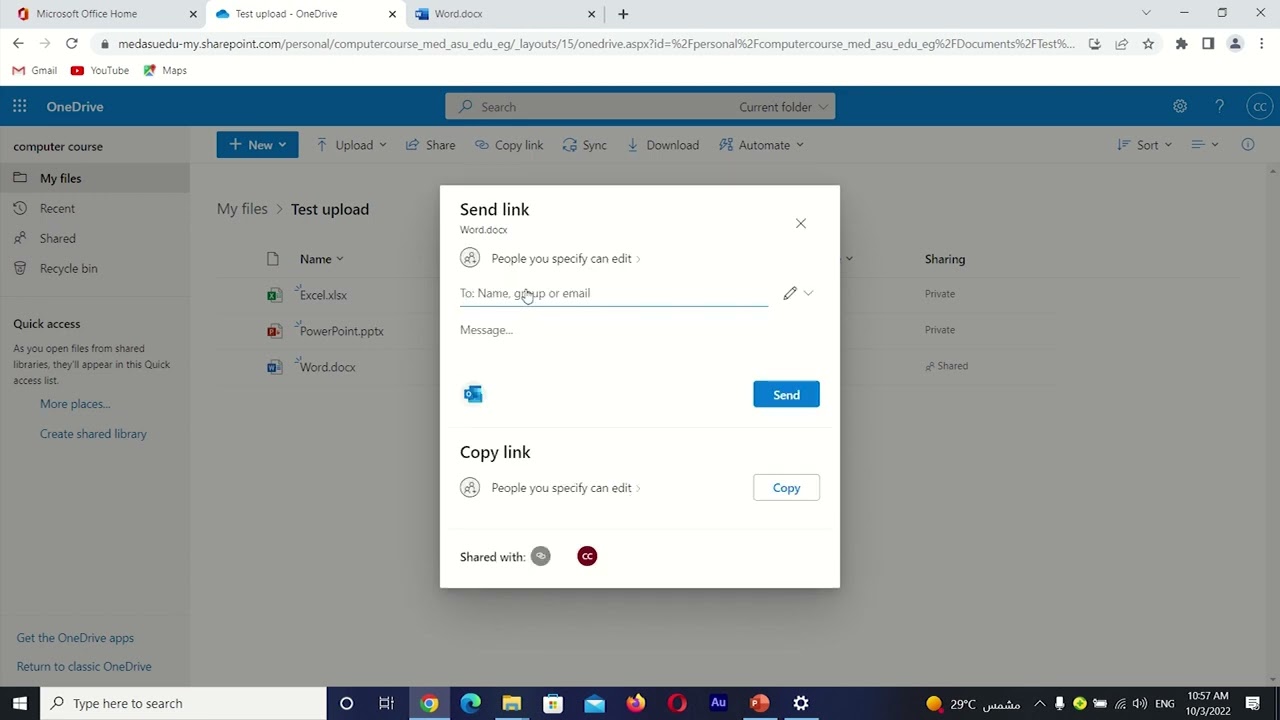The height and width of the screenshot is (720, 1280).
Task: Open the Automate dropdown
Action: pos(761,145)
